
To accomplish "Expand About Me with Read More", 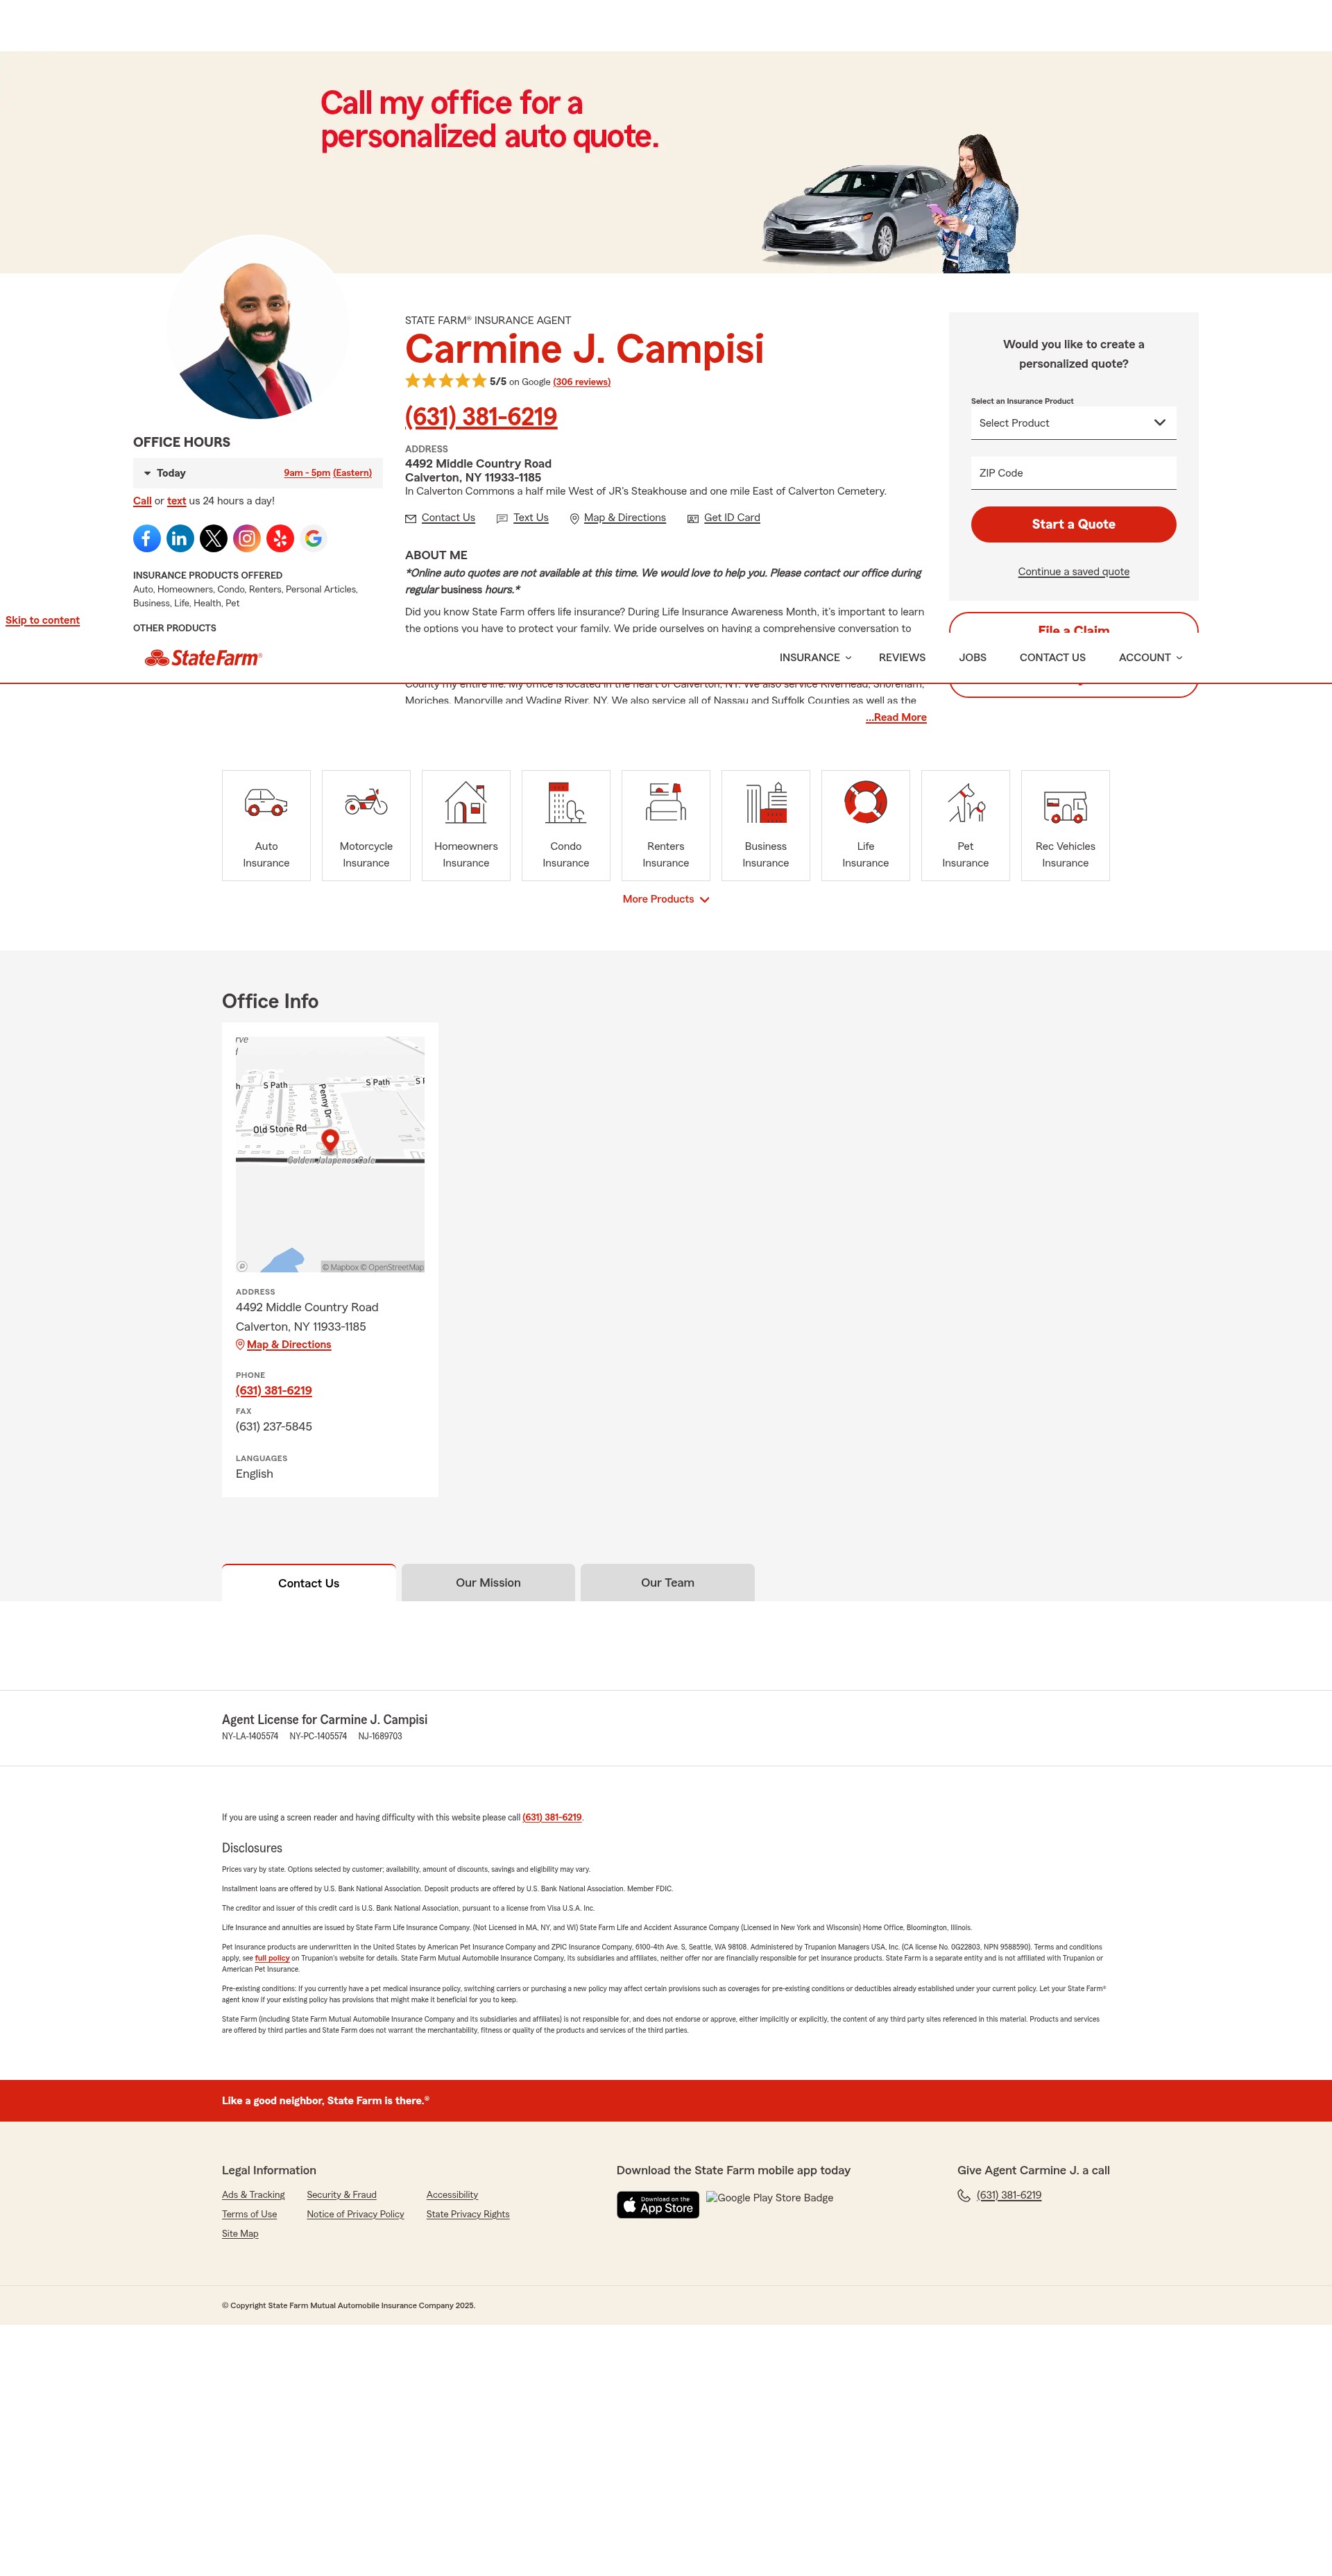I will tap(896, 718).
